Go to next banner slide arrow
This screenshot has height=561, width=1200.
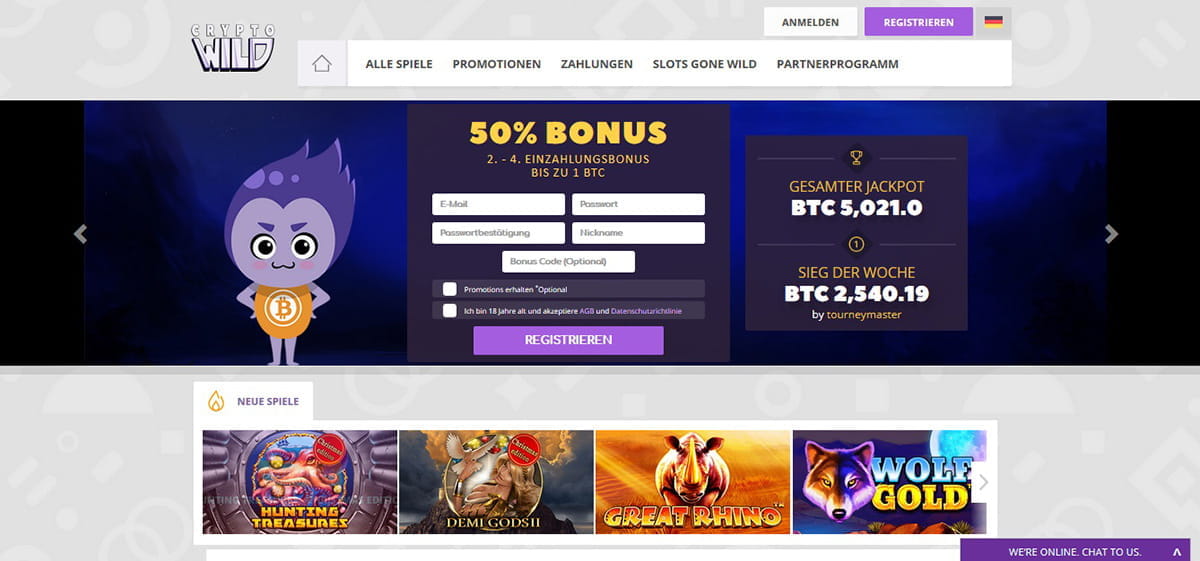point(1111,234)
